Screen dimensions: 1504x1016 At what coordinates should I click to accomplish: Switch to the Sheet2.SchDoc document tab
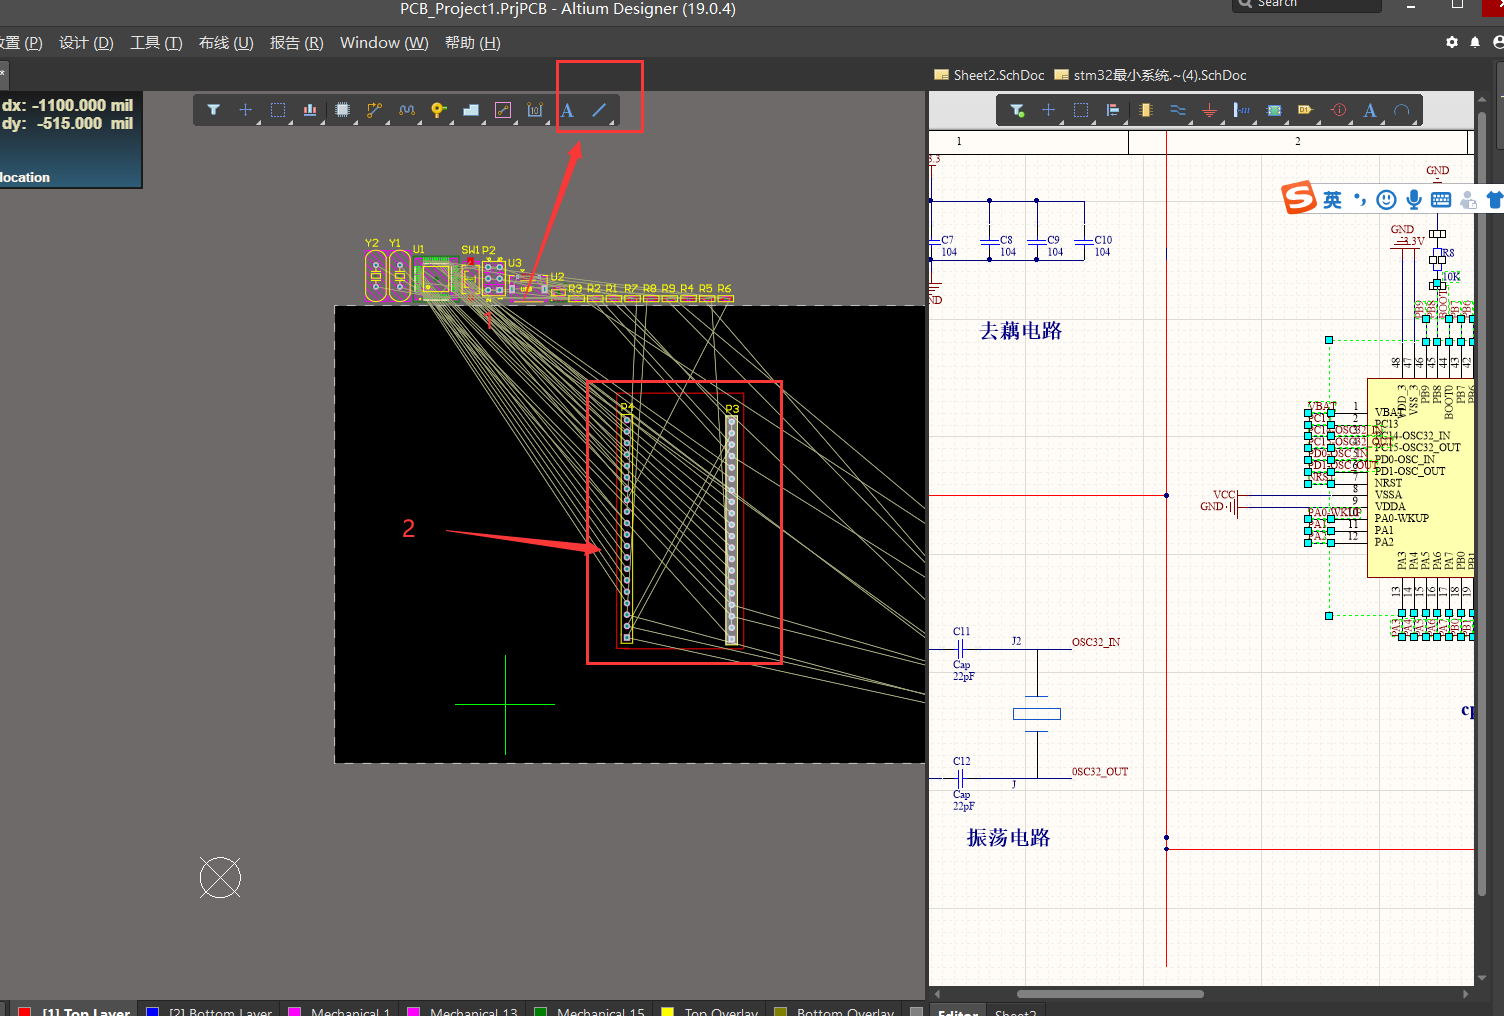[x=989, y=75]
